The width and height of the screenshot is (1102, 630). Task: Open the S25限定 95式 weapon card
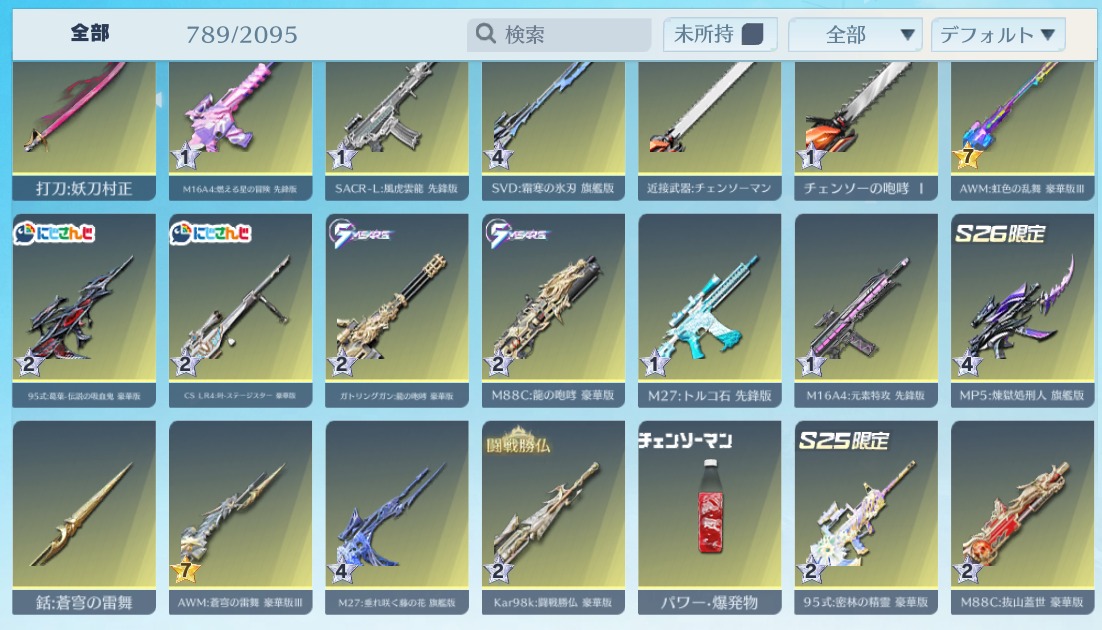[866, 518]
